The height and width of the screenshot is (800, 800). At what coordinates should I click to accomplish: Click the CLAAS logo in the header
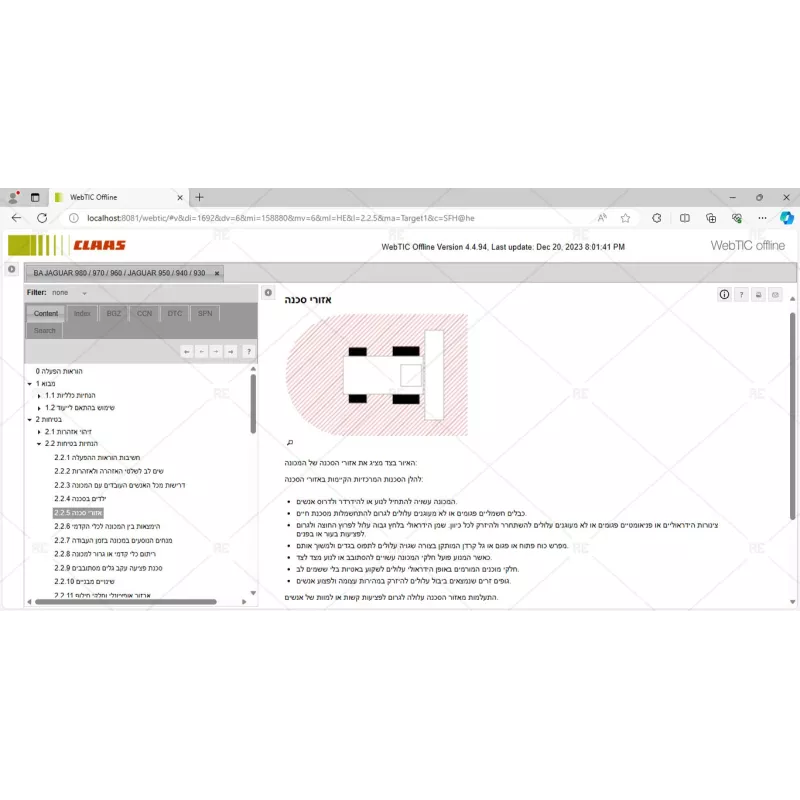tap(100, 243)
